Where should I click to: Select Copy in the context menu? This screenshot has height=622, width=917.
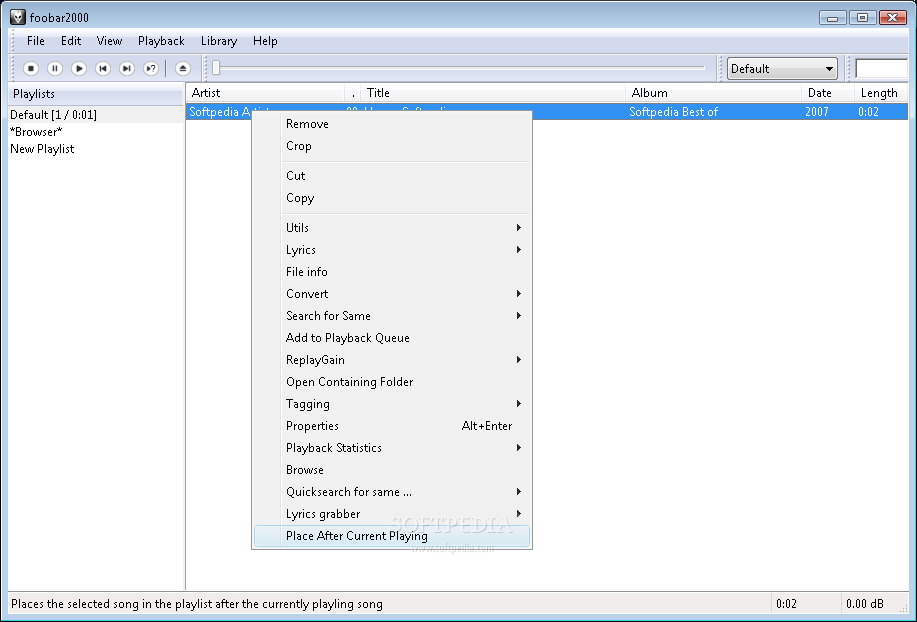pos(392,198)
